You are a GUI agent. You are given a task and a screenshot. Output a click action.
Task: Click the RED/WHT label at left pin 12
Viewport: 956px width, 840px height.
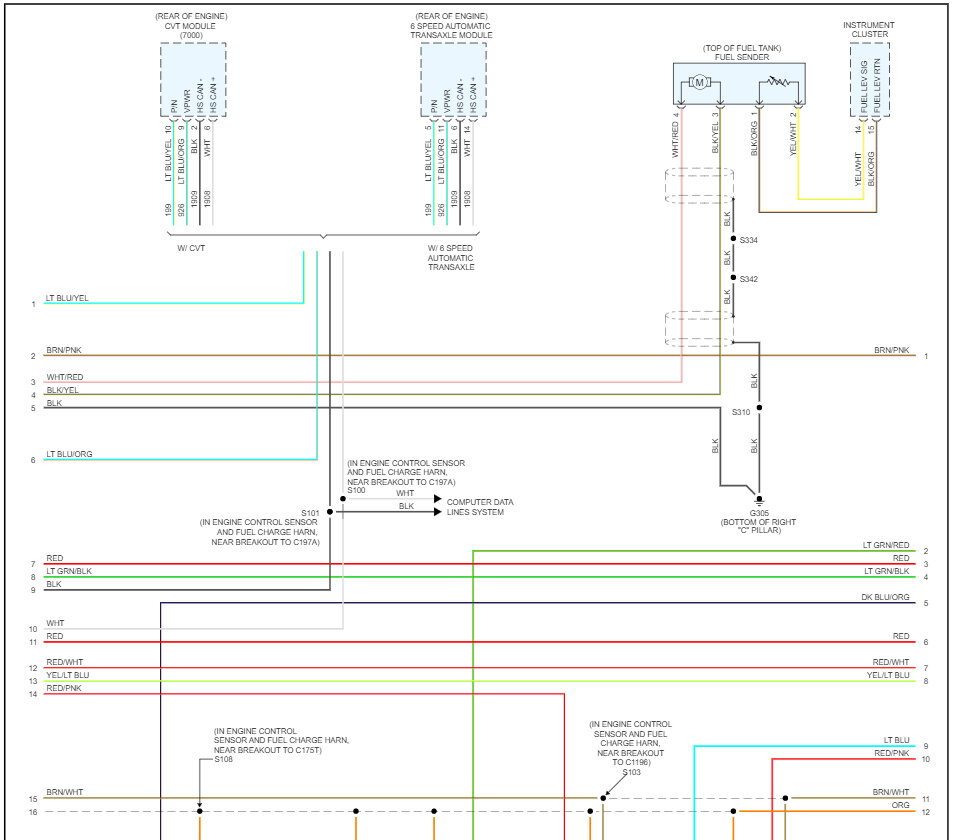click(x=65, y=662)
